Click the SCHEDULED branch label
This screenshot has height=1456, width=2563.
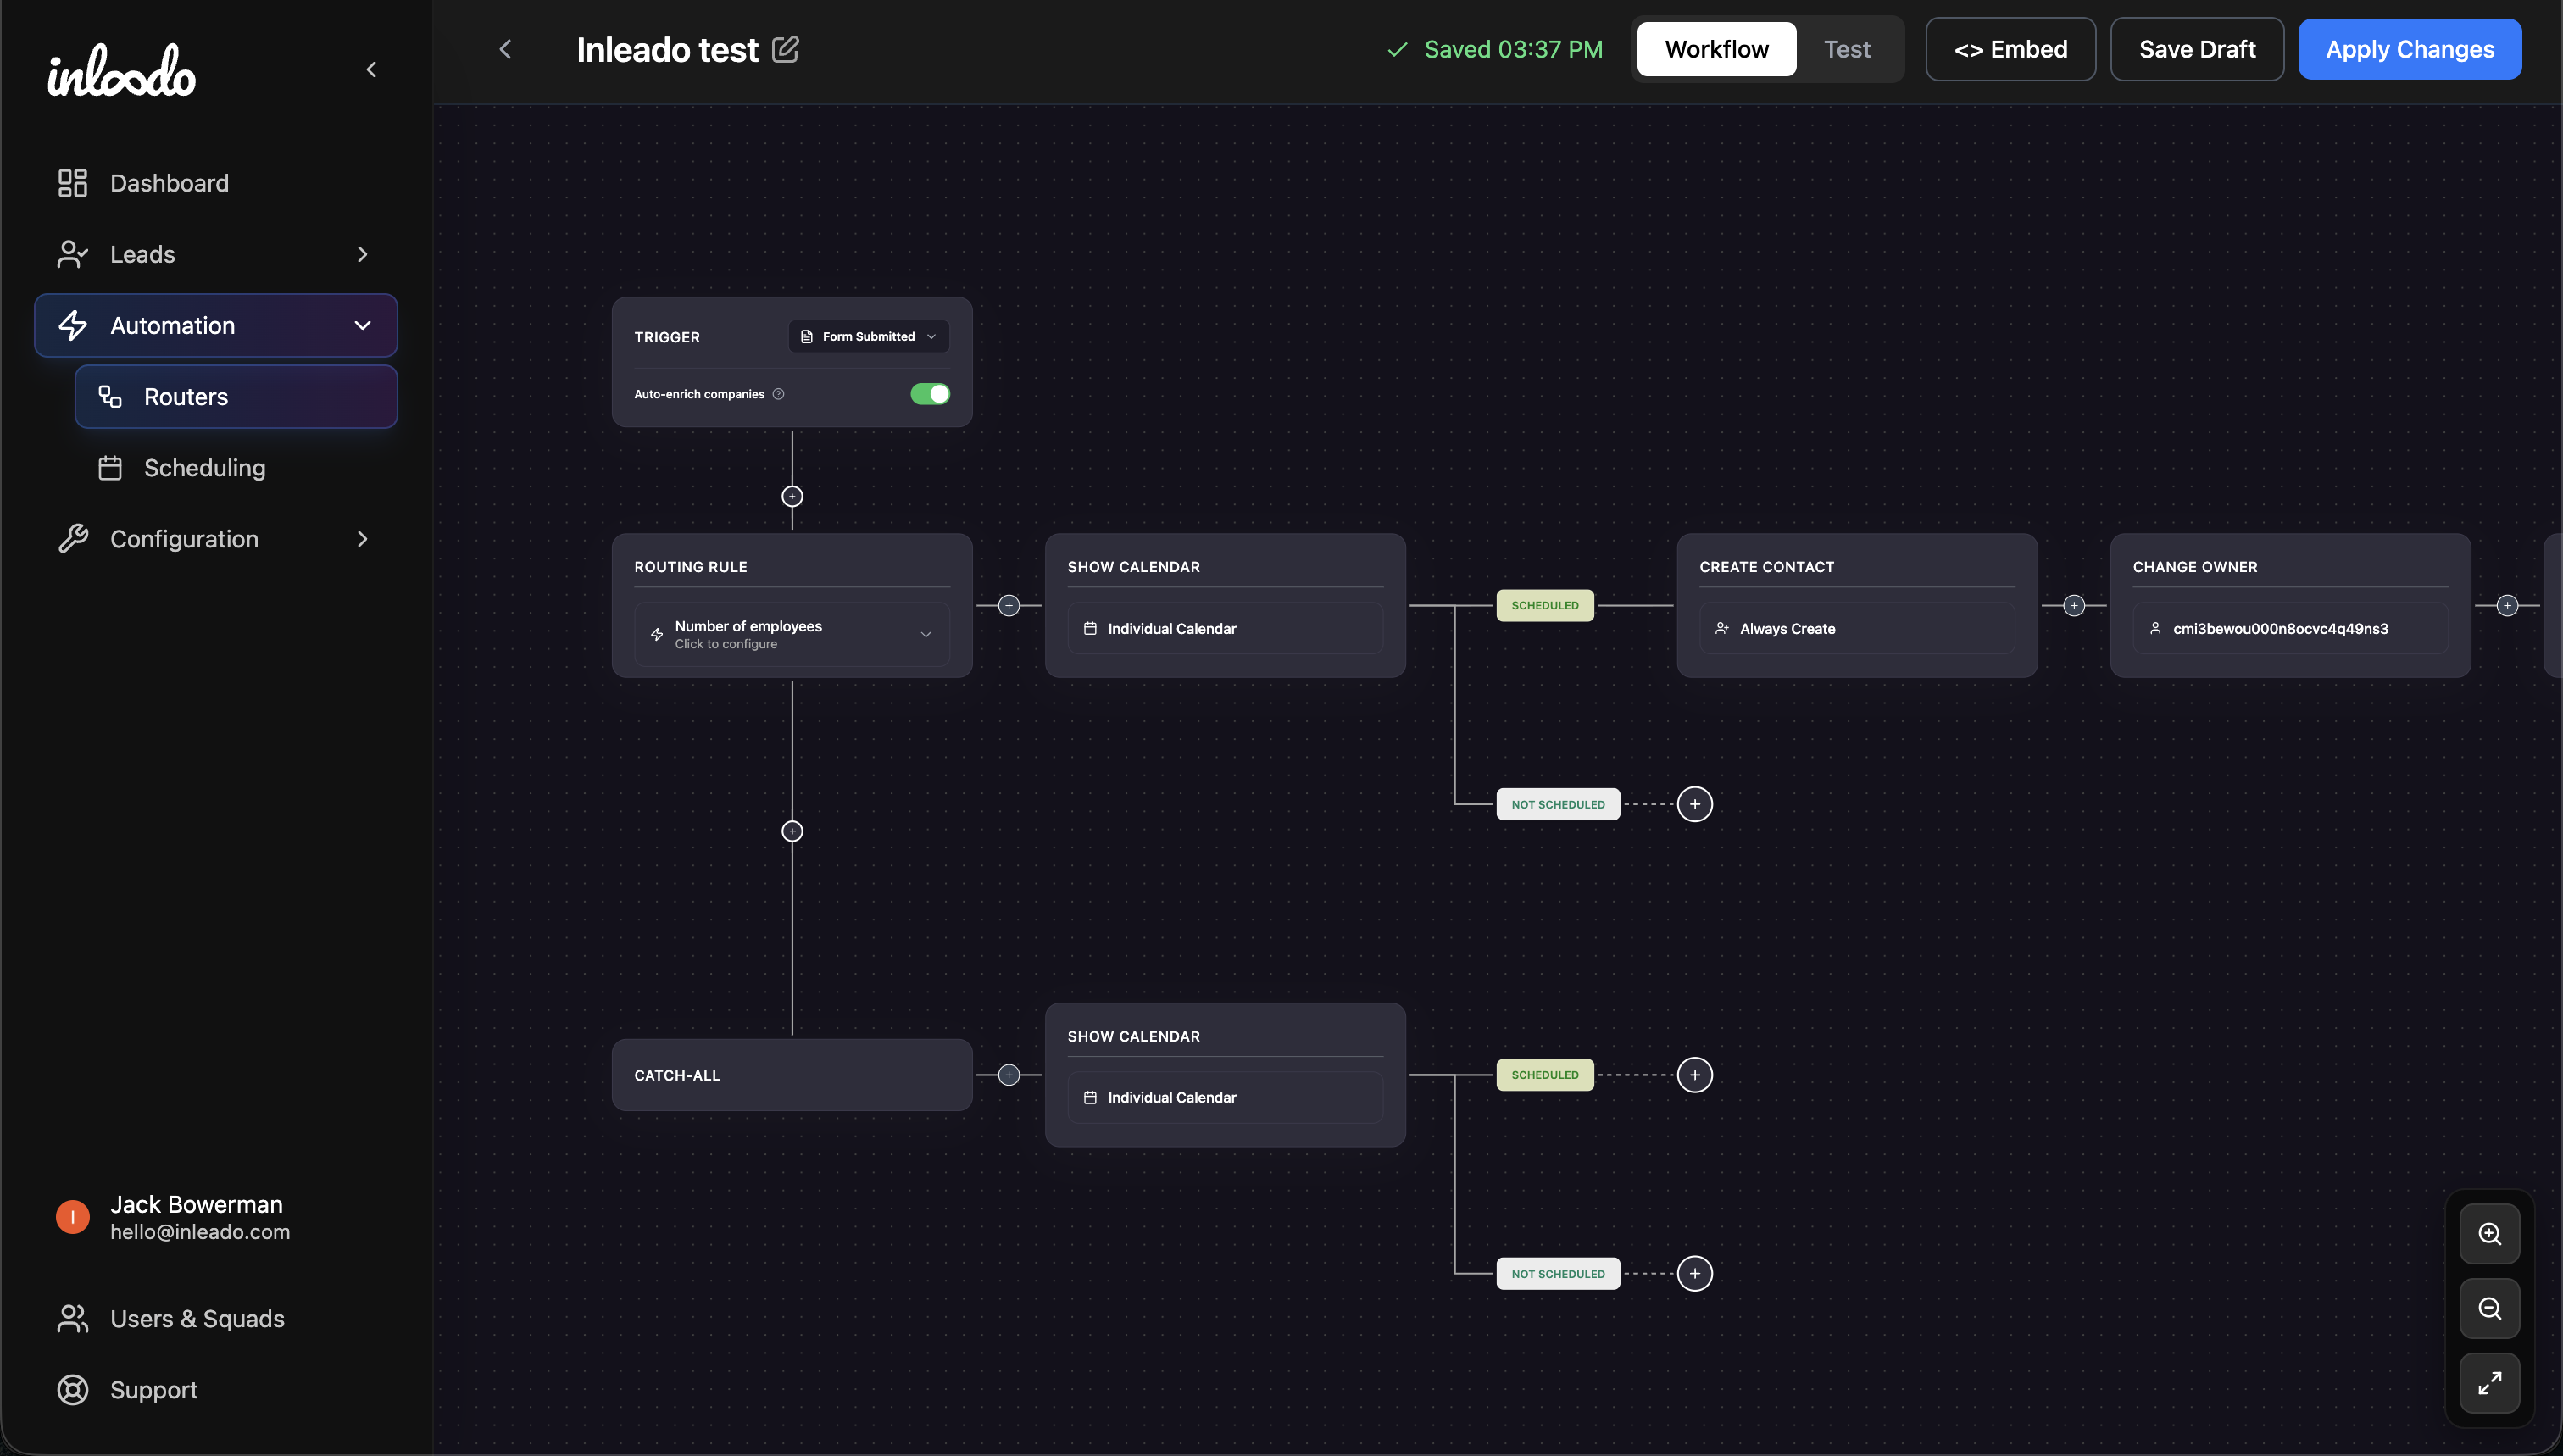[x=1544, y=605]
